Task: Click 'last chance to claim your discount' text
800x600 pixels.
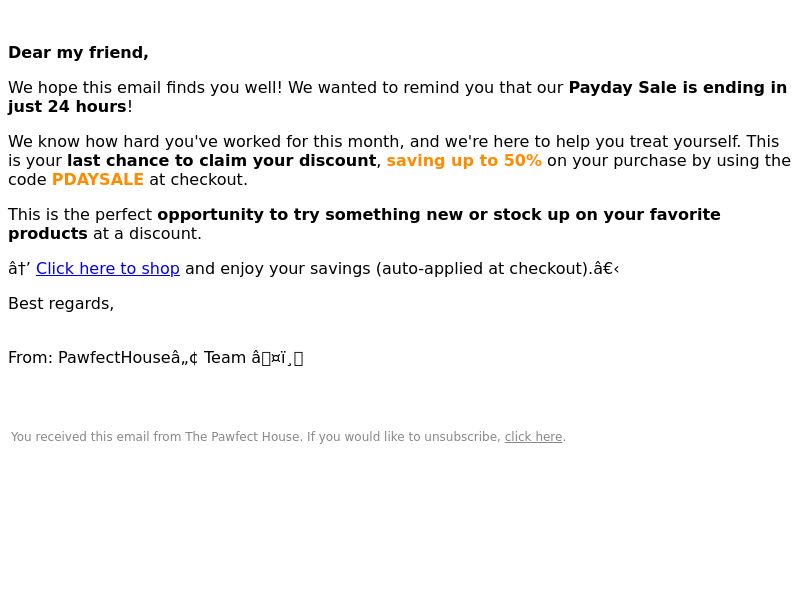Action: coord(221,161)
